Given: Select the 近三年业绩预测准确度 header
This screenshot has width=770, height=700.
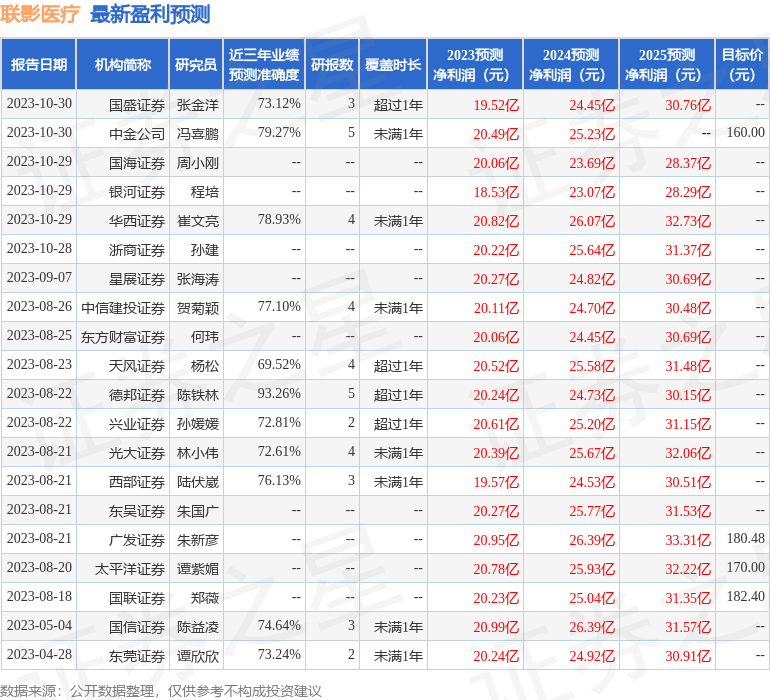Looking at the screenshot, I should coord(264,65).
